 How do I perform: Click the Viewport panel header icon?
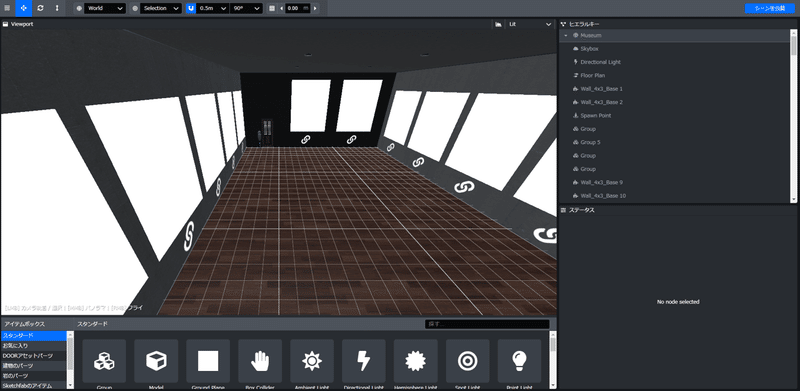[x=6, y=24]
